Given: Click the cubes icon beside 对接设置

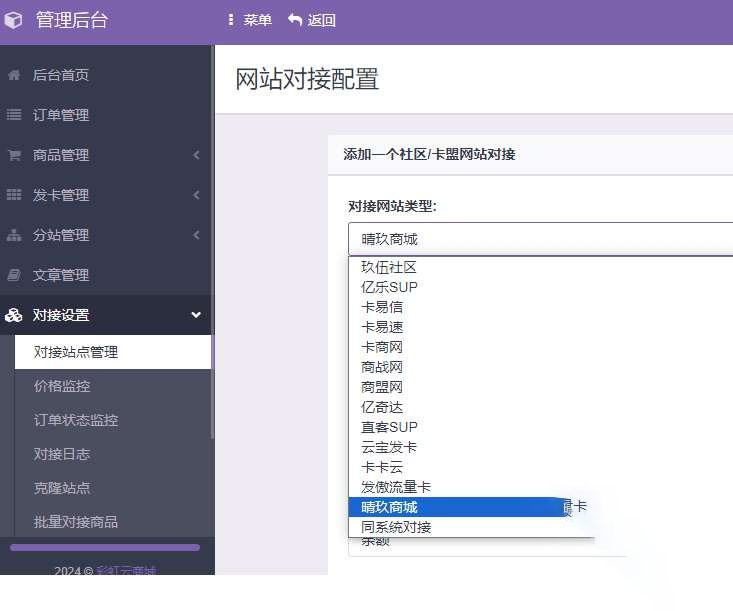Looking at the screenshot, I should 14,315.
